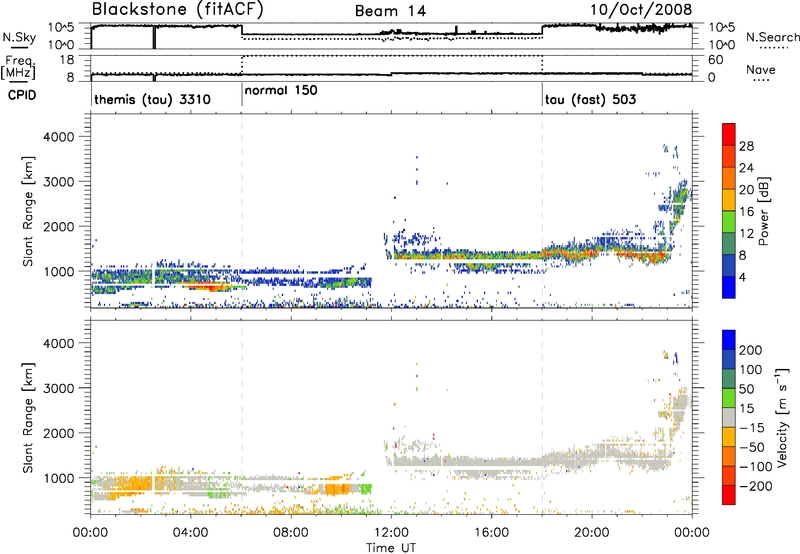Click the '4' tick on power scale
The image size is (800, 554).
tap(743, 277)
